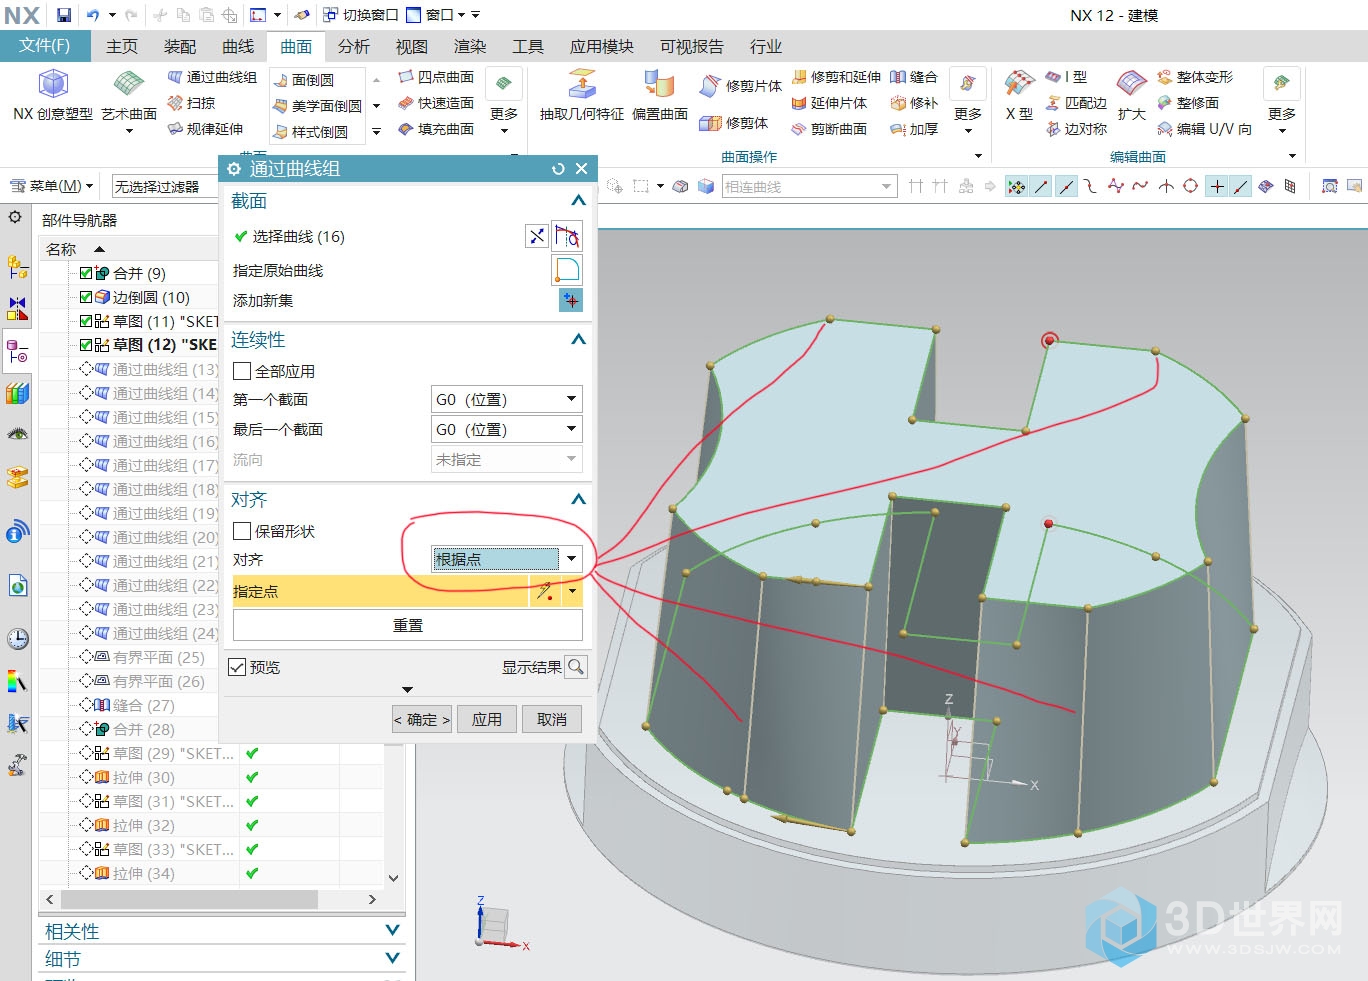Select the 样式倒圆 tool
The height and width of the screenshot is (981, 1368).
[311, 132]
